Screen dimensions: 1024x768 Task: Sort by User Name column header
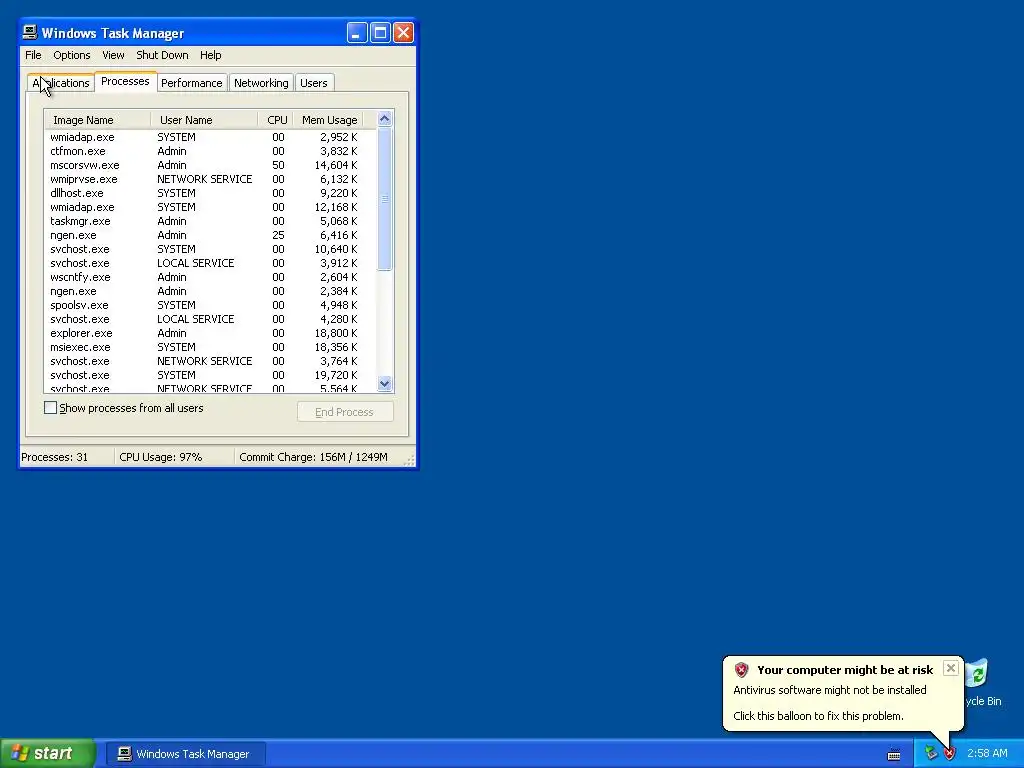coord(204,120)
